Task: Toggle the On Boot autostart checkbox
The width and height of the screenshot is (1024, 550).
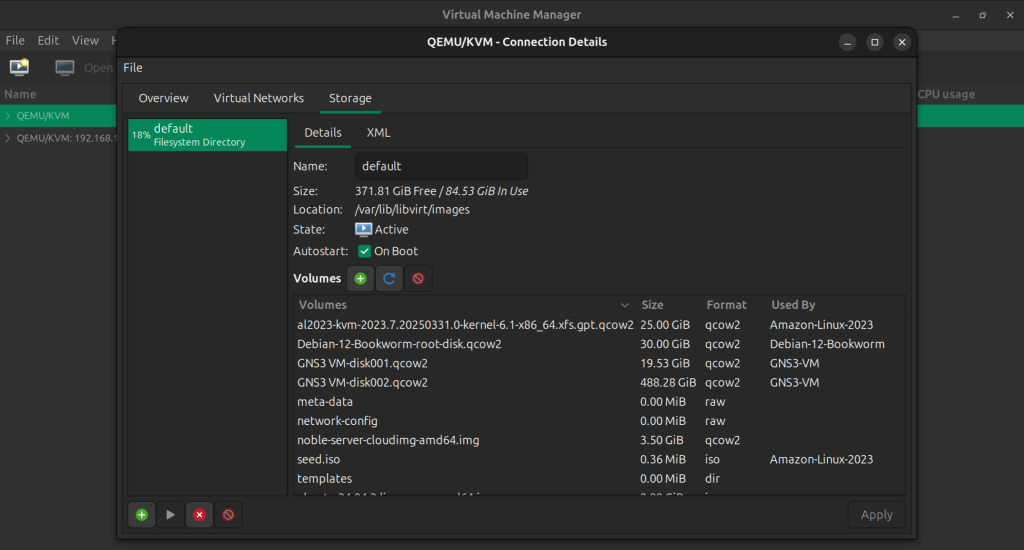Action: (x=364, y=251)
